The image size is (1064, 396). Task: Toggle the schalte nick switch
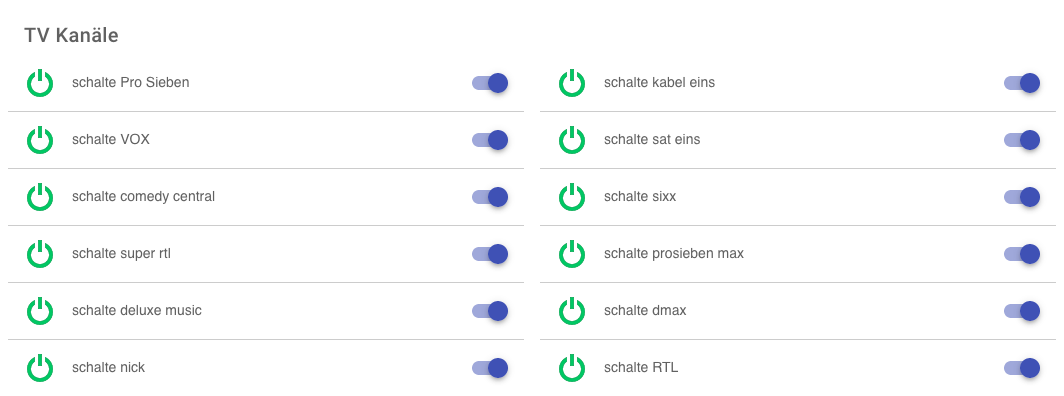490,368
